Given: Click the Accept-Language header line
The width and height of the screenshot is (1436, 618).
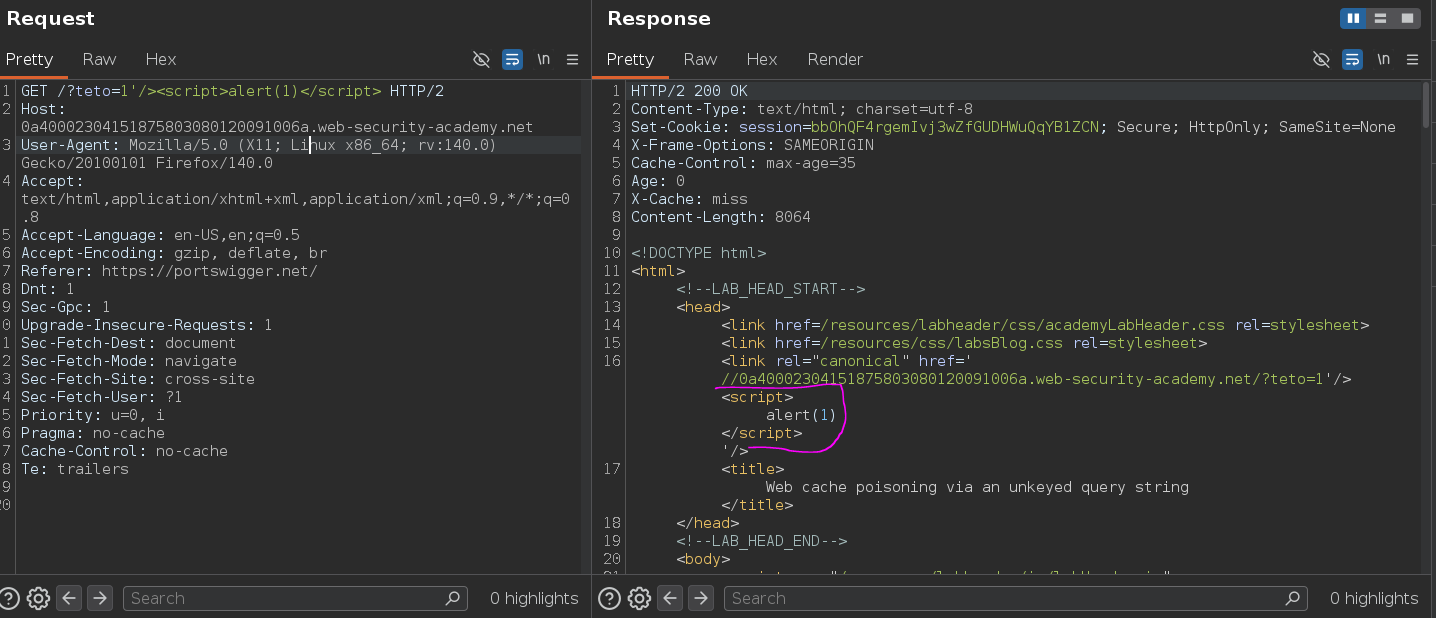Looking at the screenshot, I should pyautogui.click(x=160, y=235).
